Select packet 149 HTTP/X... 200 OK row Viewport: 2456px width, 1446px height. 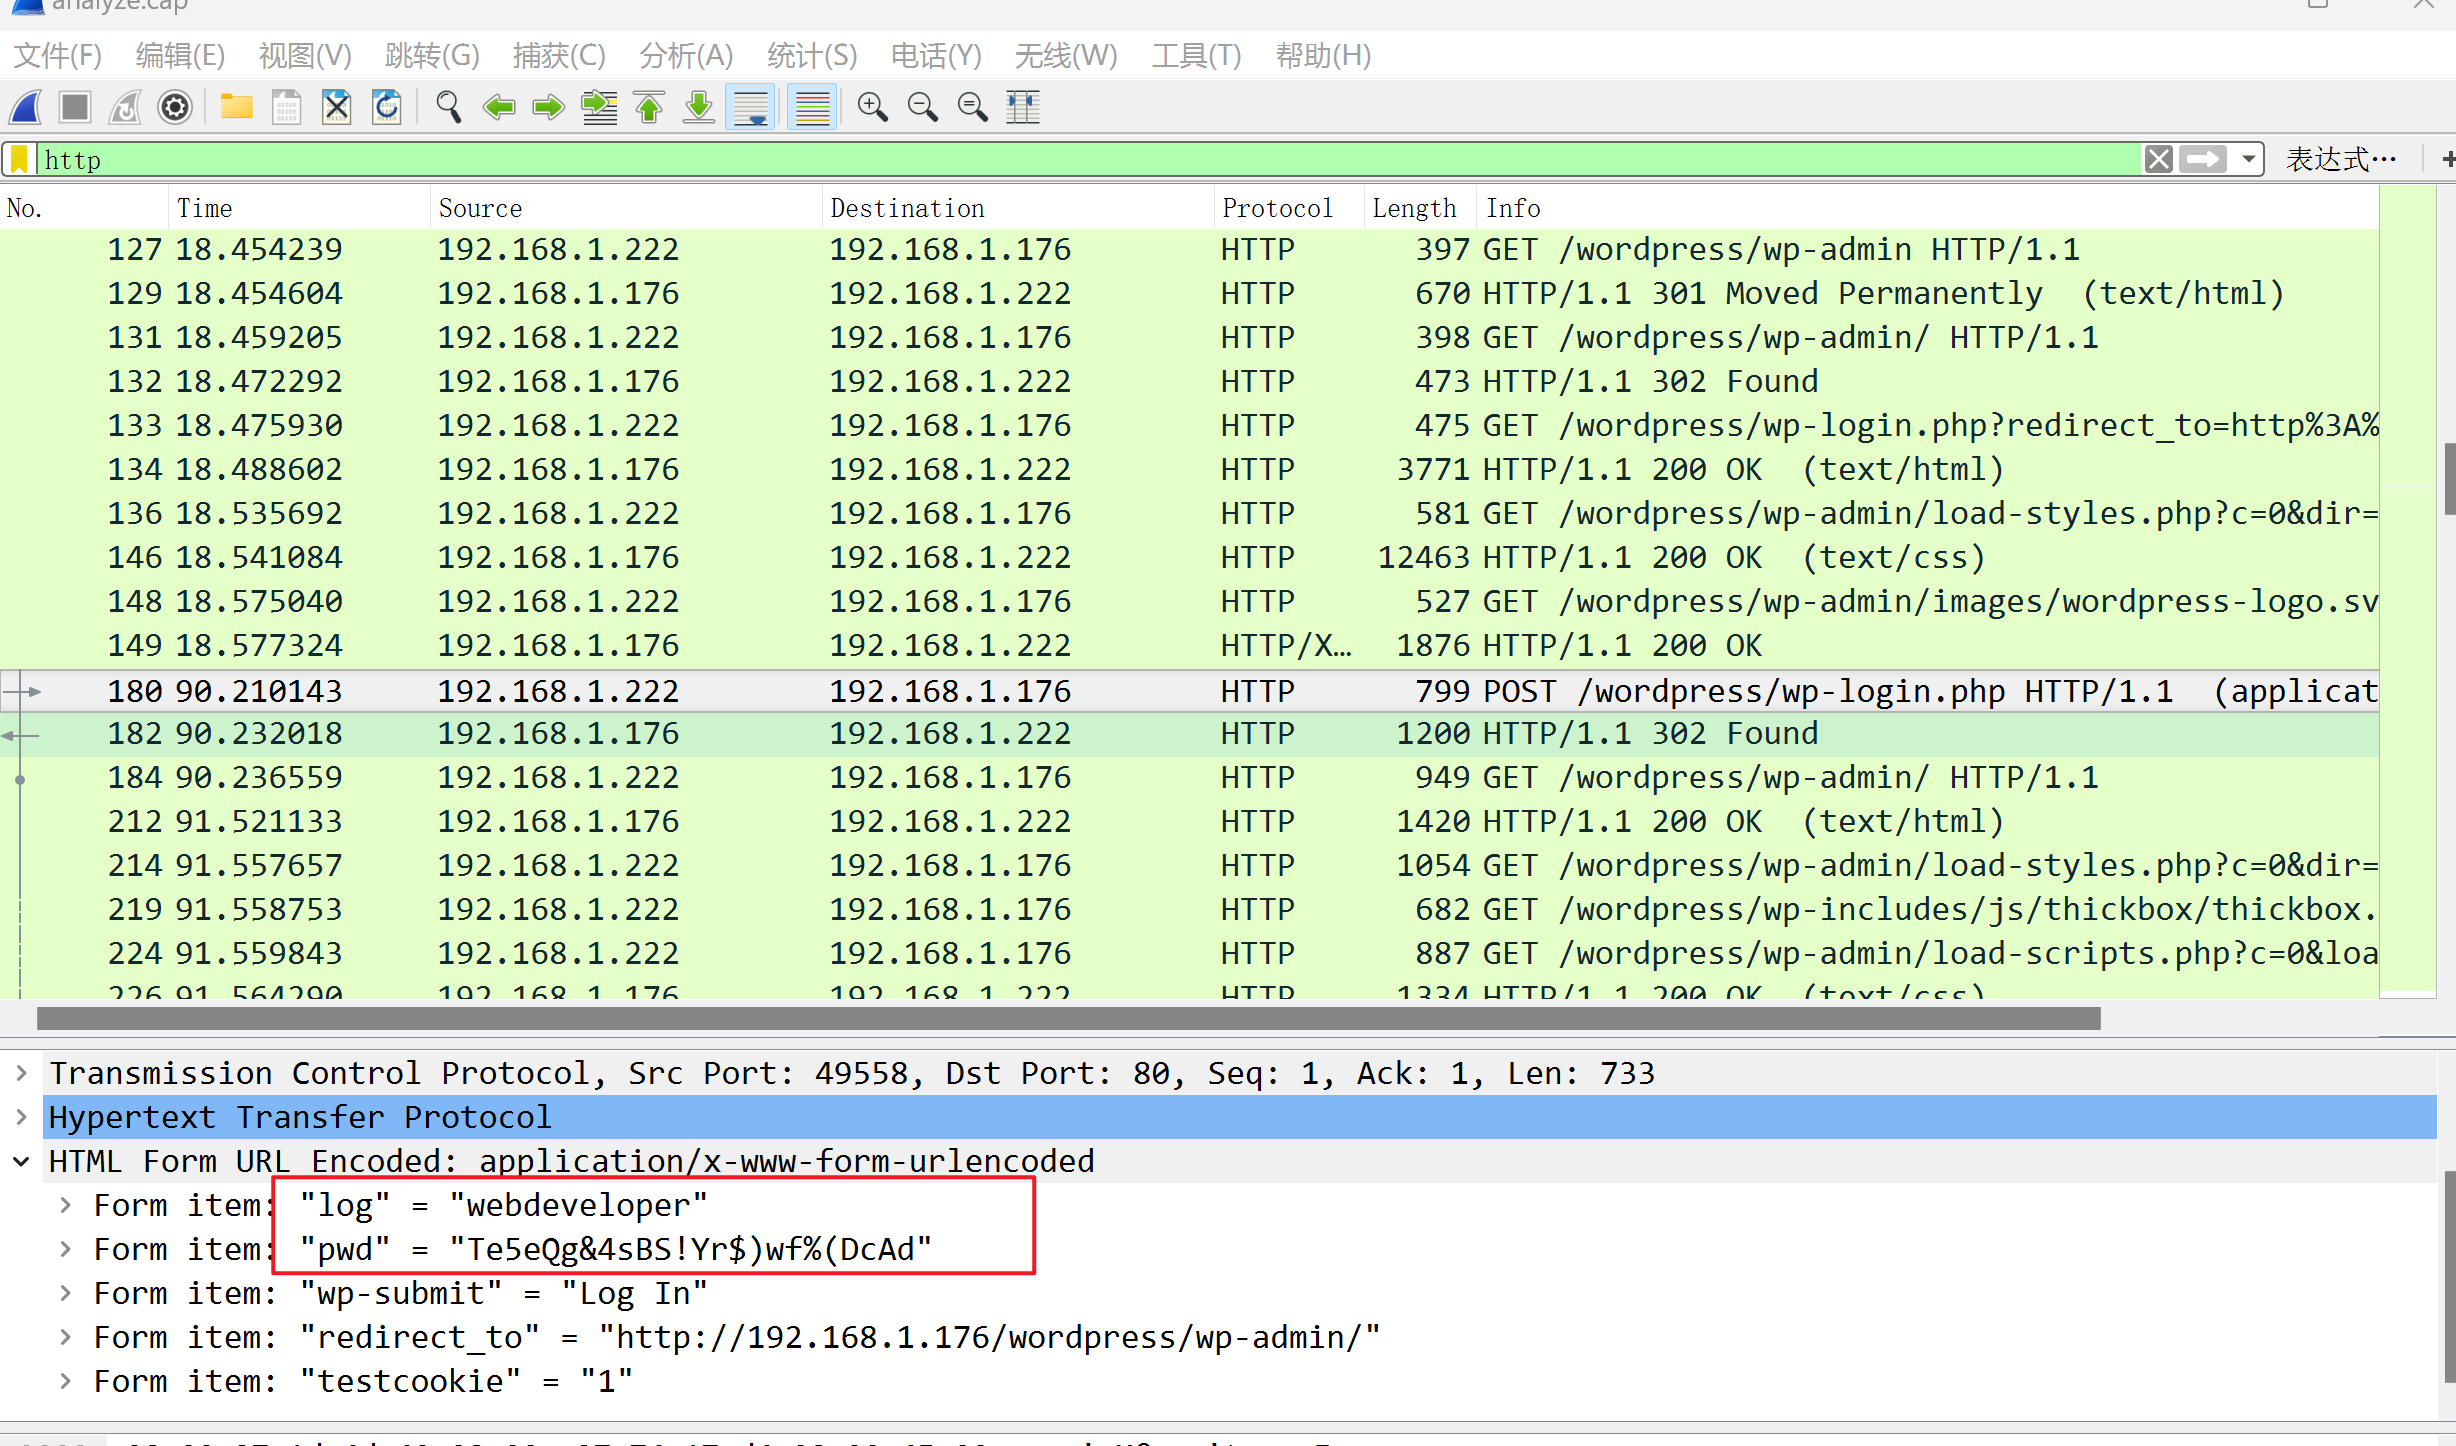click(x=1189, y=646)
